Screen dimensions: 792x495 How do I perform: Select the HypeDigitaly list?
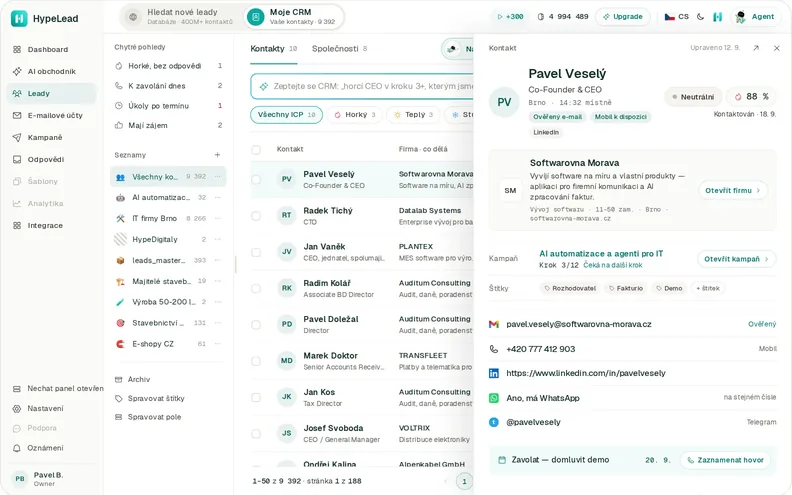coord(169,239)
